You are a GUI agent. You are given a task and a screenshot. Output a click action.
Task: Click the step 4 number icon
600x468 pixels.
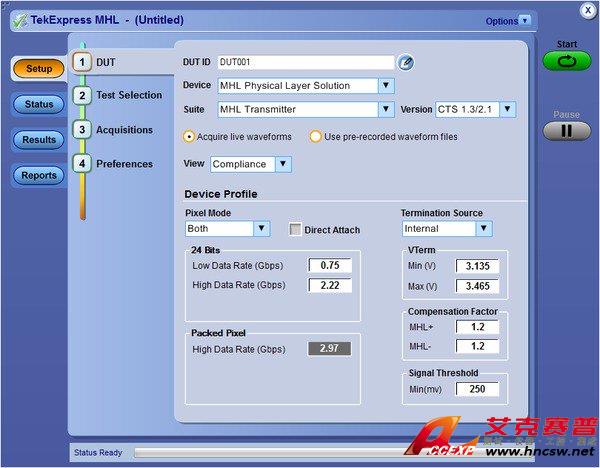[x=81, y=164]
